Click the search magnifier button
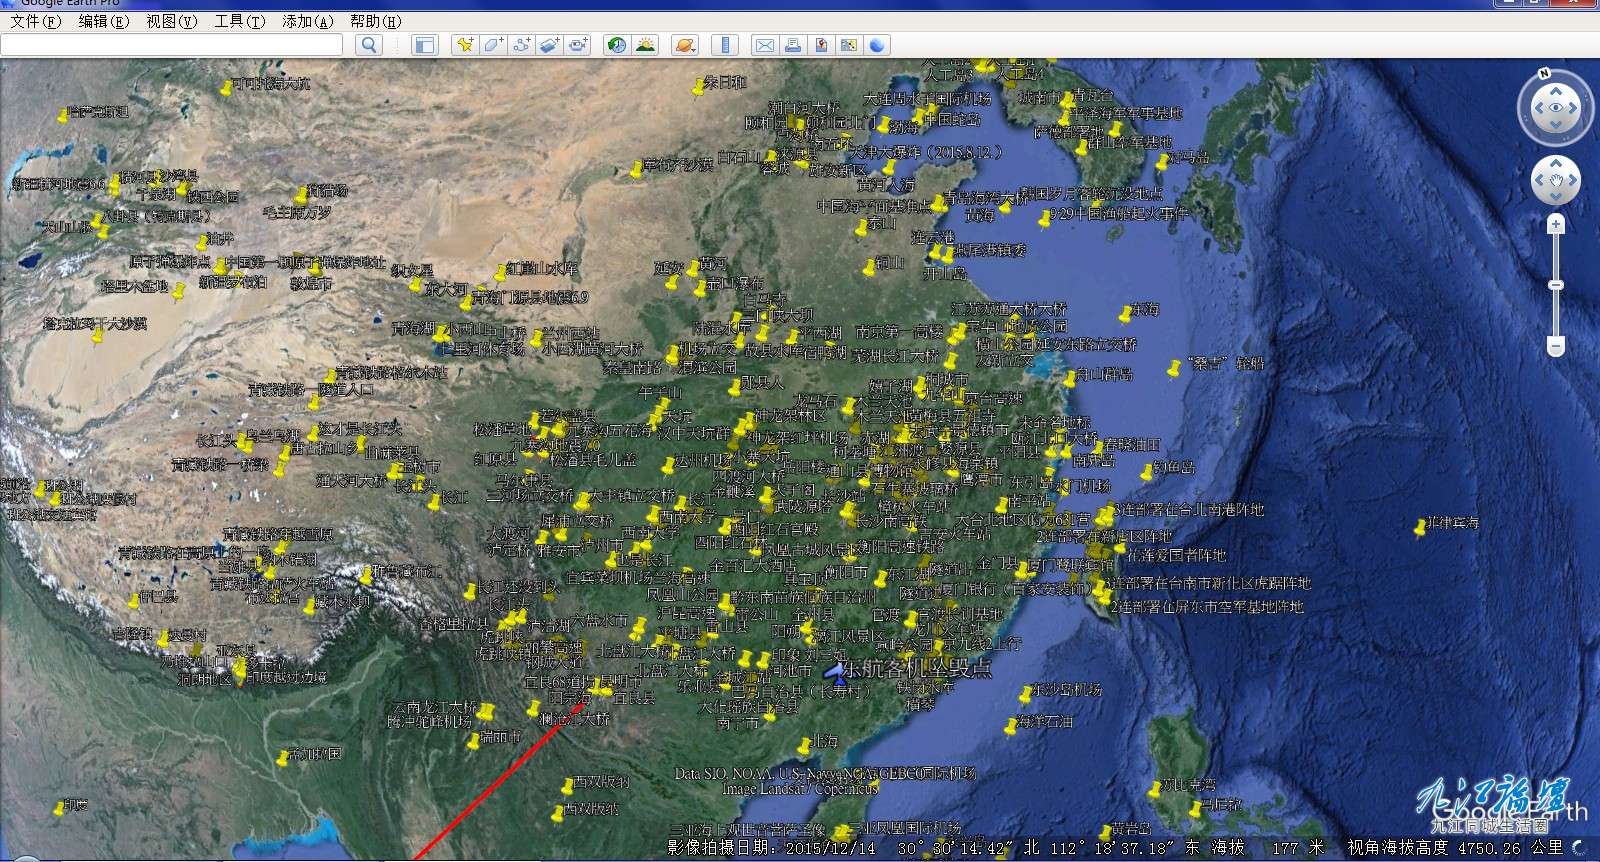The height and width of the screenshot is (862, 1600). [369, 45]
